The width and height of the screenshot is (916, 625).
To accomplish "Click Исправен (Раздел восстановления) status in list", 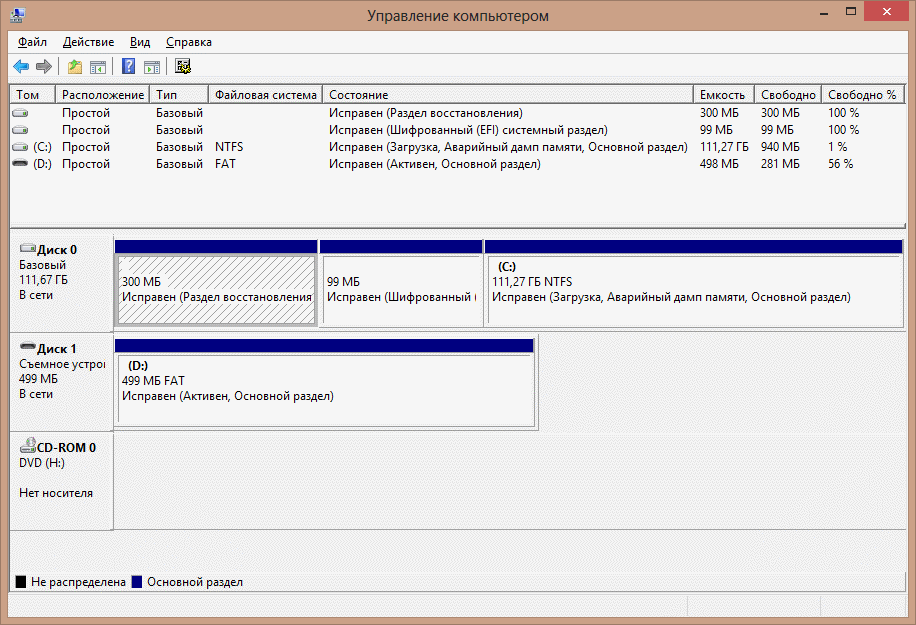I will click(x=426, y=113).
